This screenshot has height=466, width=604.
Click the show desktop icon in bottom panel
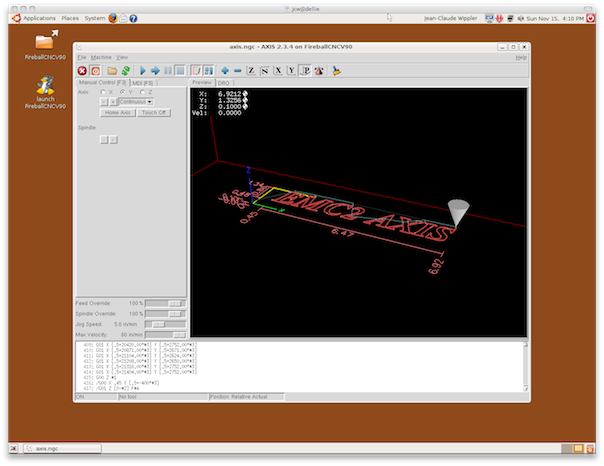[x=14, y=449]
